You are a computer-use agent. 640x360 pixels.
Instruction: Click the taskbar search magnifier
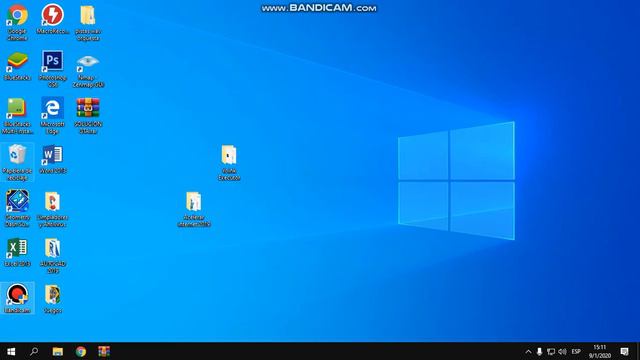pyautogui.click(x=34, y=351)
